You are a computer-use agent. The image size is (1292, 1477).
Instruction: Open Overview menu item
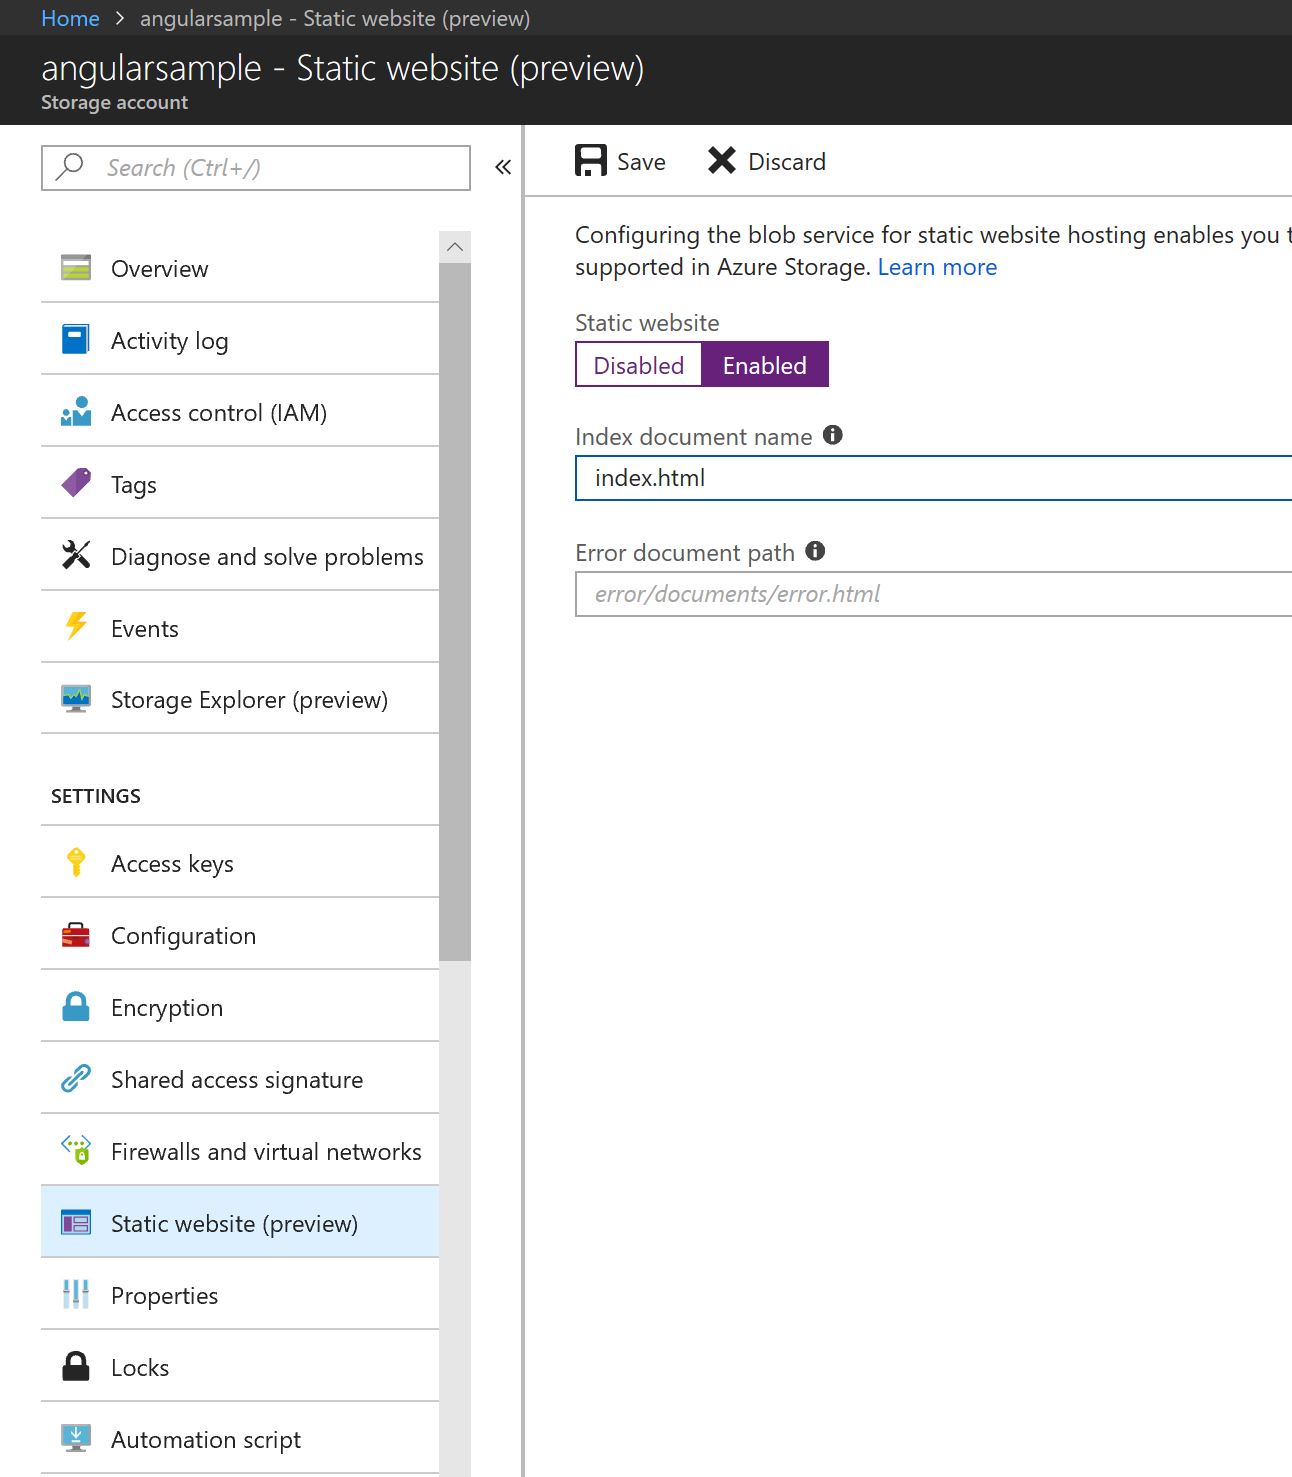point(240,268)
